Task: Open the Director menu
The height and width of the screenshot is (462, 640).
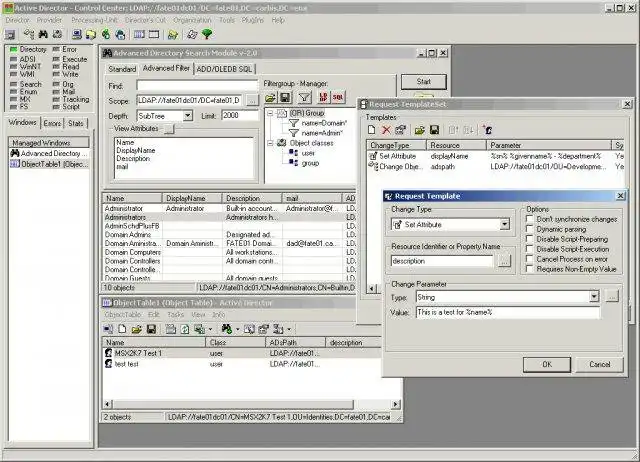Action: point(18,20)
